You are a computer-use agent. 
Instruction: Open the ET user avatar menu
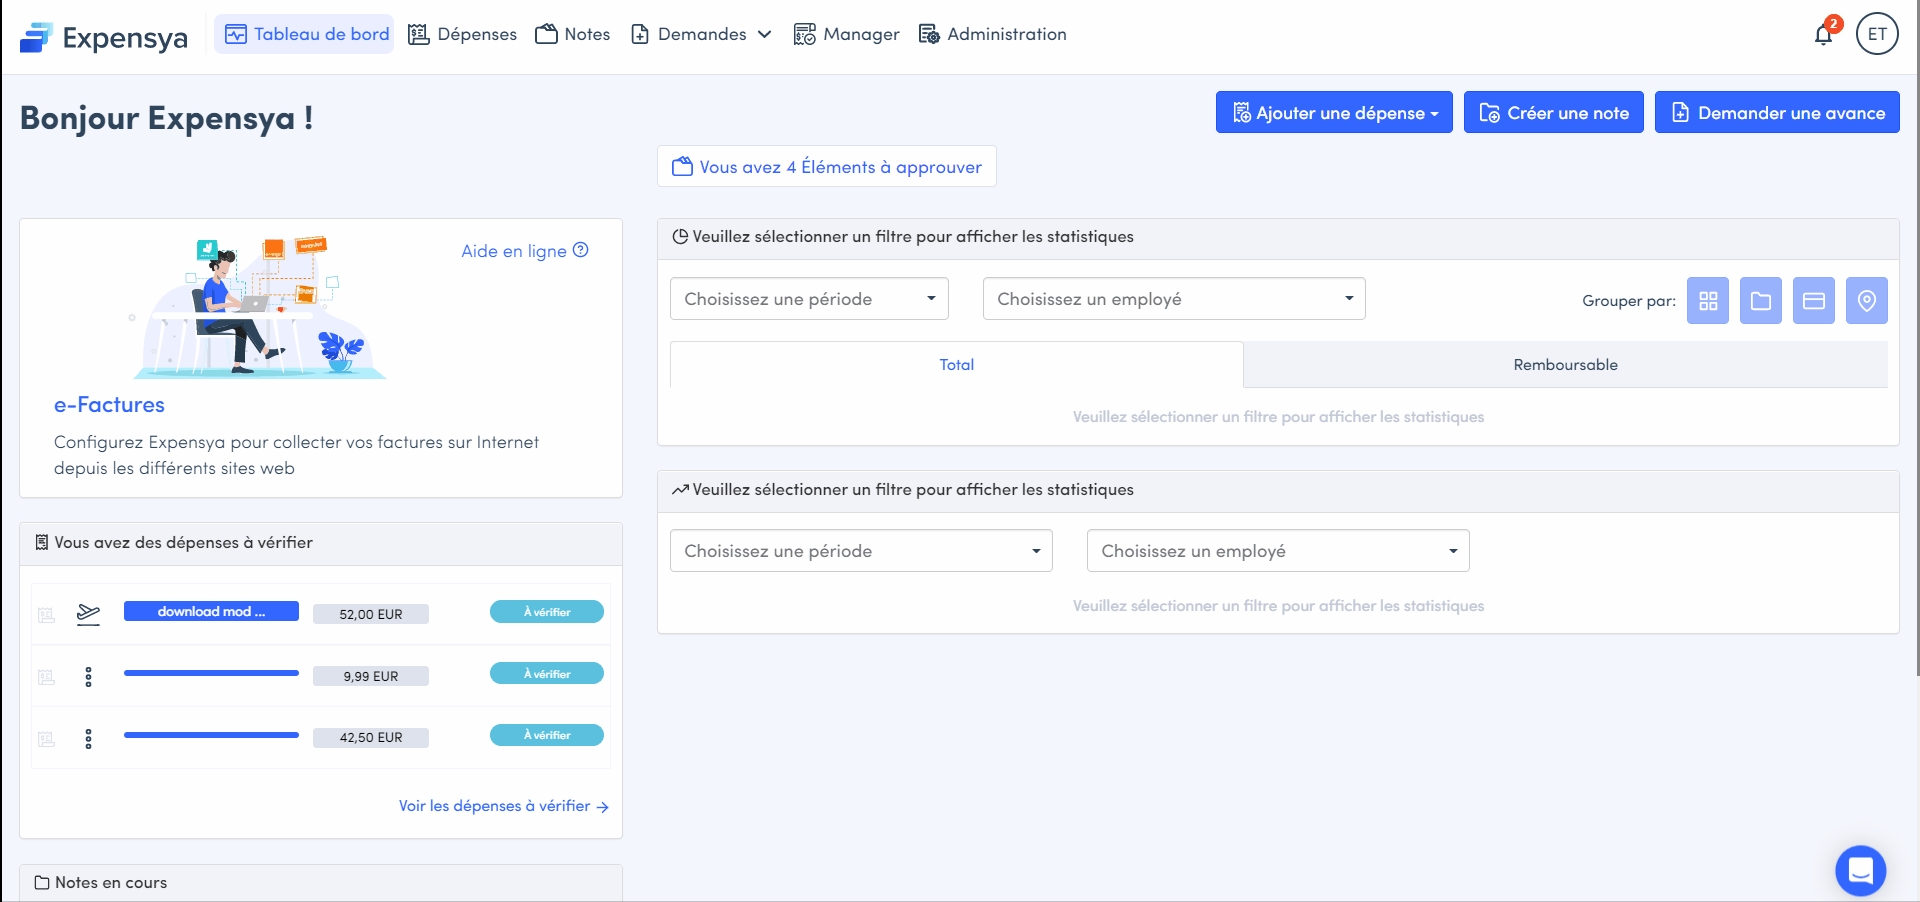pyautogui.click(x=1877, y=34)
